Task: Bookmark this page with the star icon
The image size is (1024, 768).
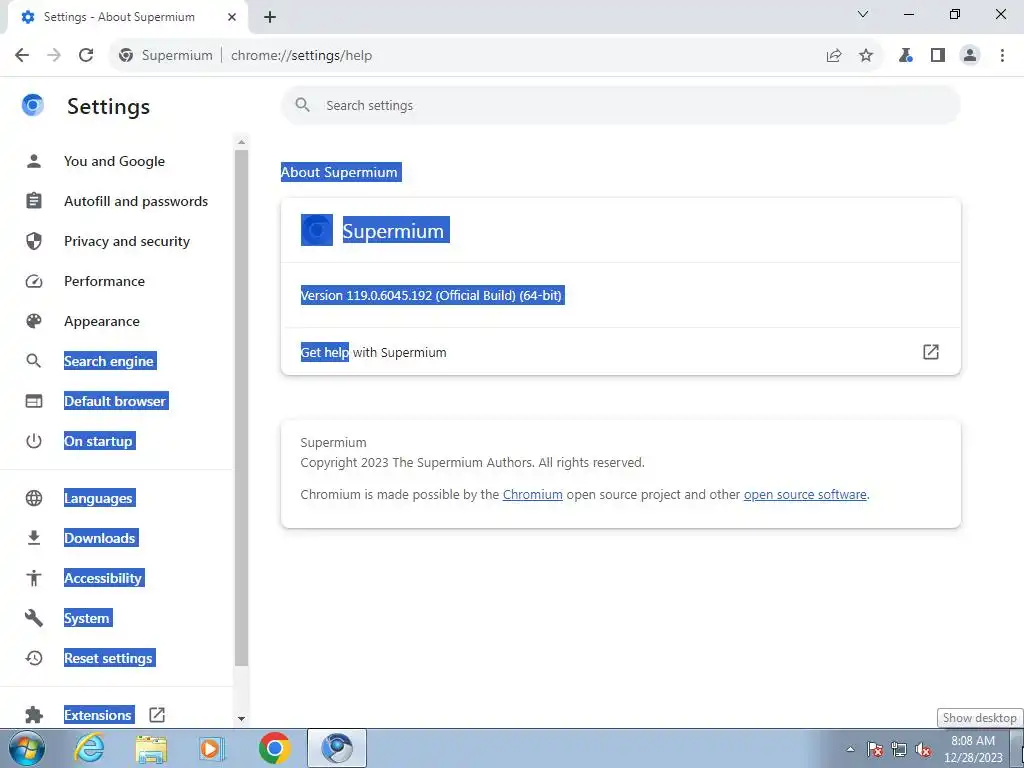Action: point(866,56)
